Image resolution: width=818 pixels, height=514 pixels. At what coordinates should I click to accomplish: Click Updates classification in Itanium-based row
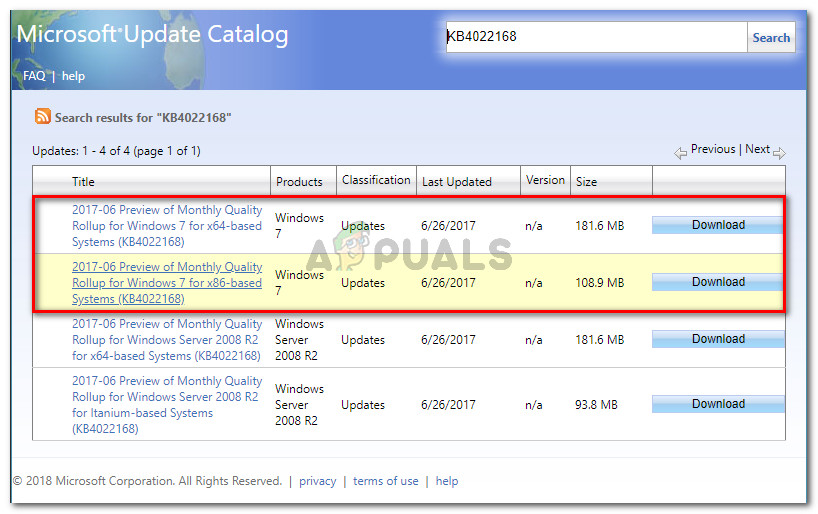363,404
